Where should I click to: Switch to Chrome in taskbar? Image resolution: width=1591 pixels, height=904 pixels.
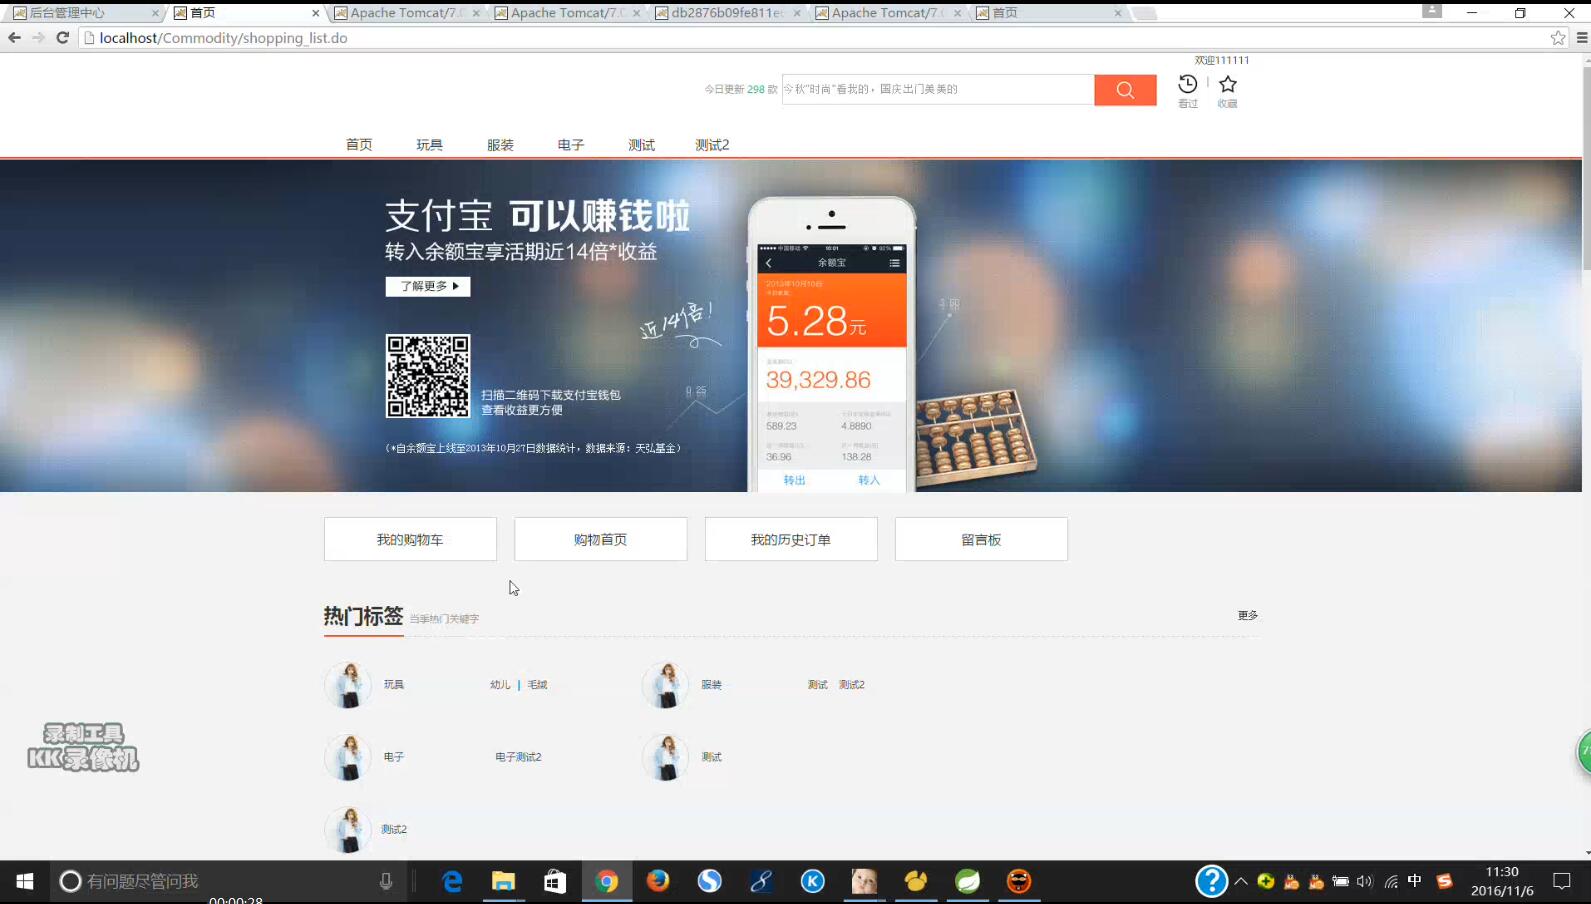(607, 881)
